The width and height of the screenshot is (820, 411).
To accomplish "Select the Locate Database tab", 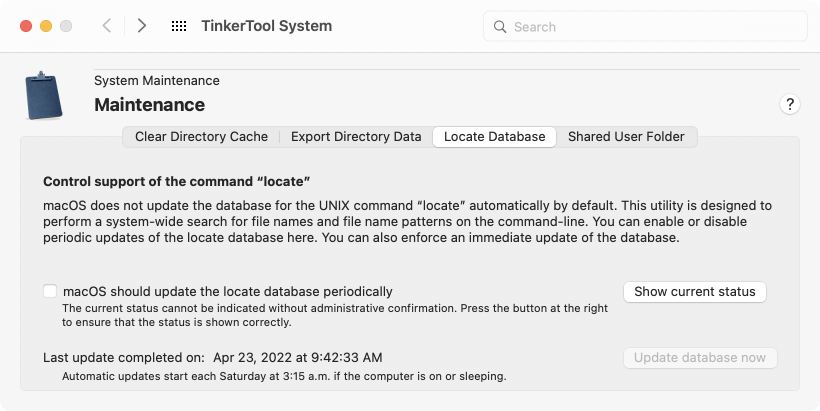I will tap(495, 136).
